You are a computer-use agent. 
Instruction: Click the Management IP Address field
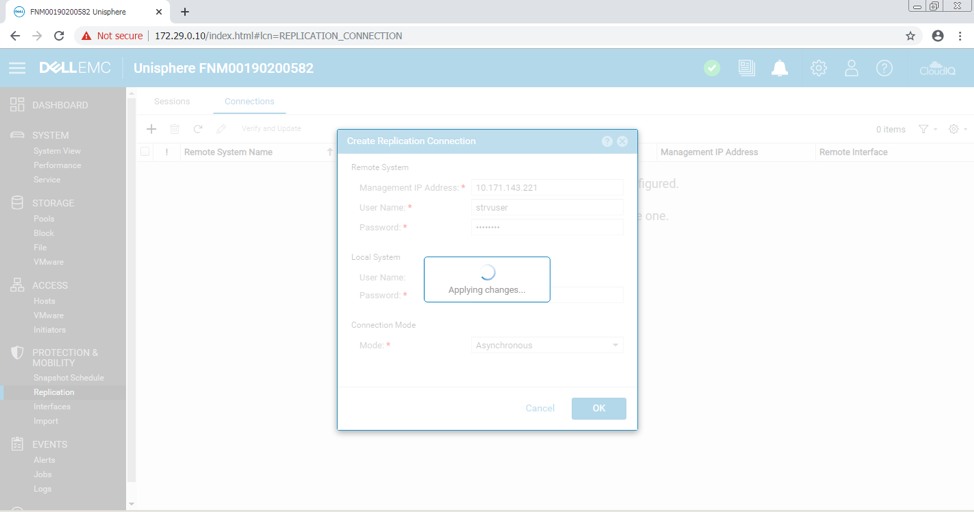(547, 188)
